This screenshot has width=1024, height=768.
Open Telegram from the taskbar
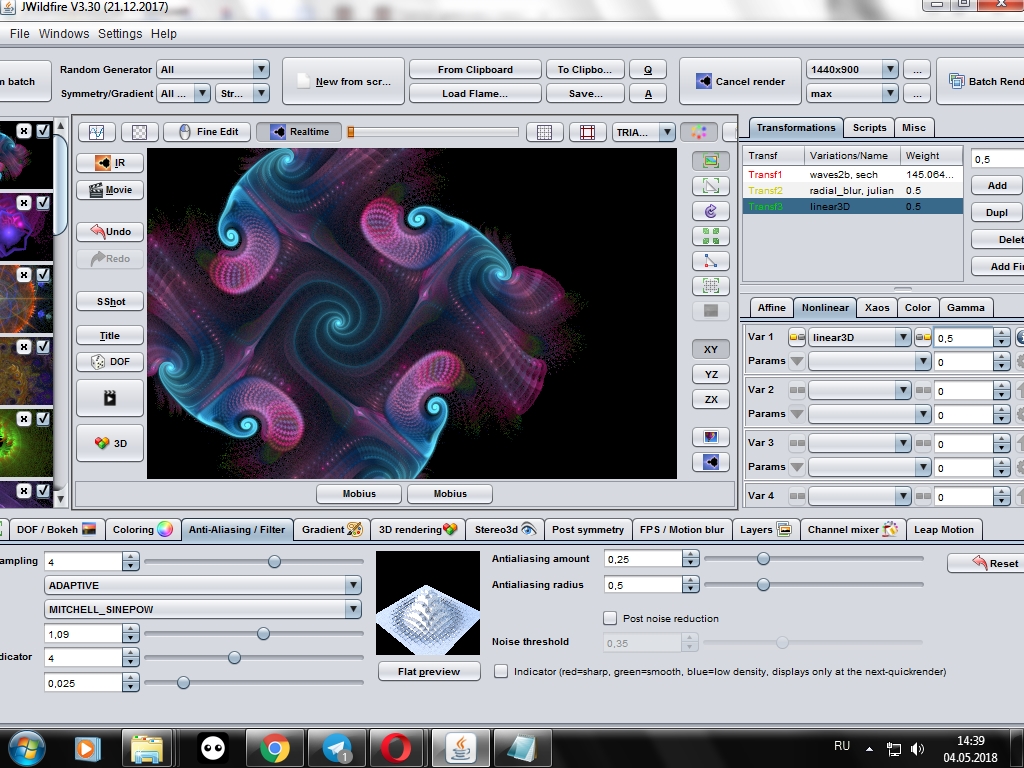pyautogui.click(x=337, y=748)
